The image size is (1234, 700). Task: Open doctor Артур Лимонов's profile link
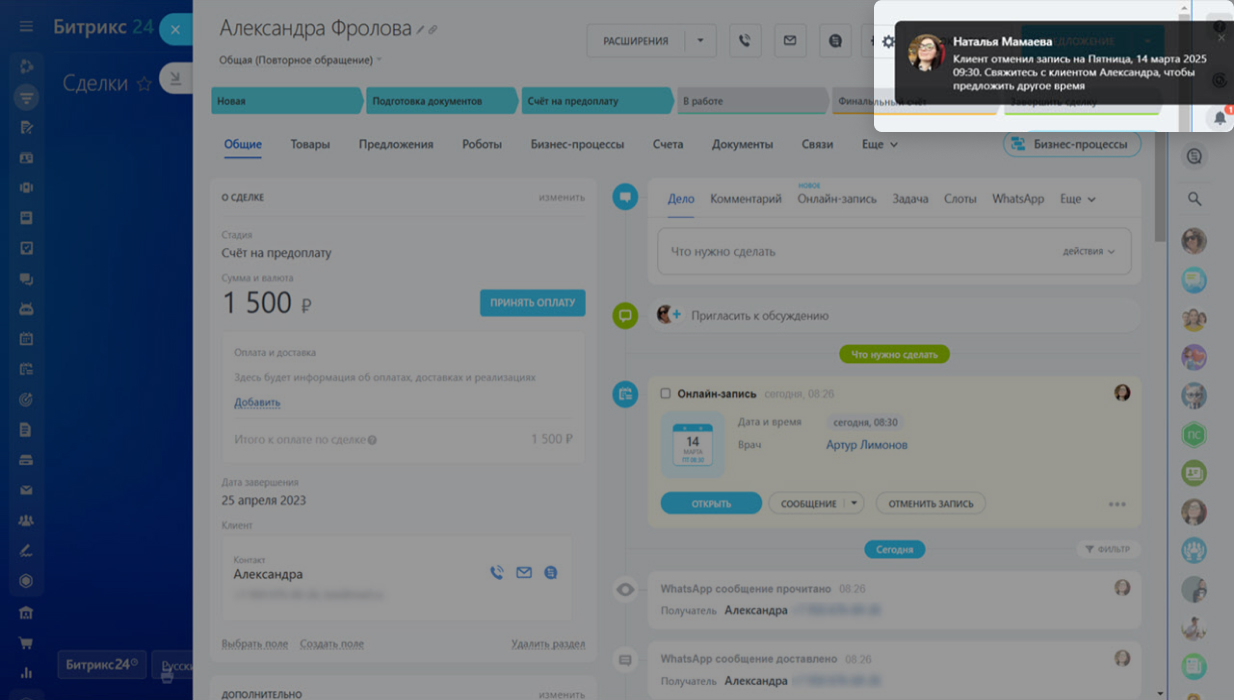pos(867,445)
